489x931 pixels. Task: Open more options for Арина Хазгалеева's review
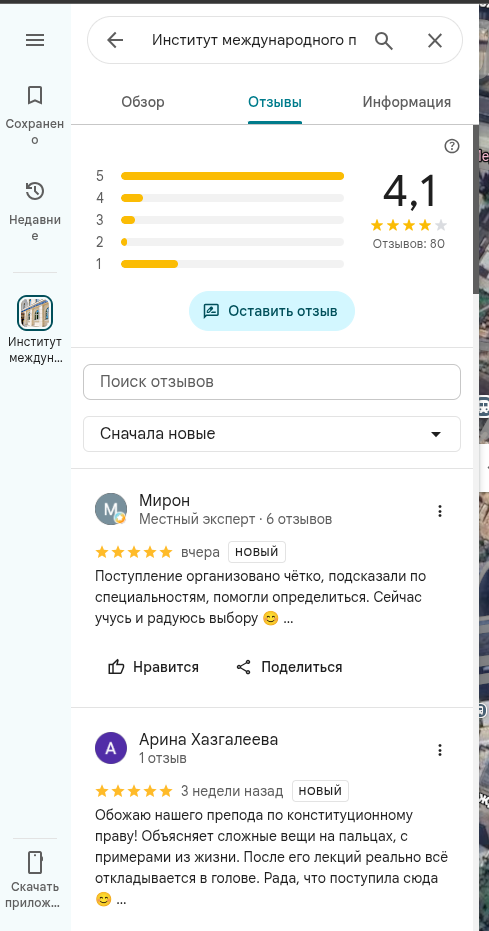[x=440, y=750]
